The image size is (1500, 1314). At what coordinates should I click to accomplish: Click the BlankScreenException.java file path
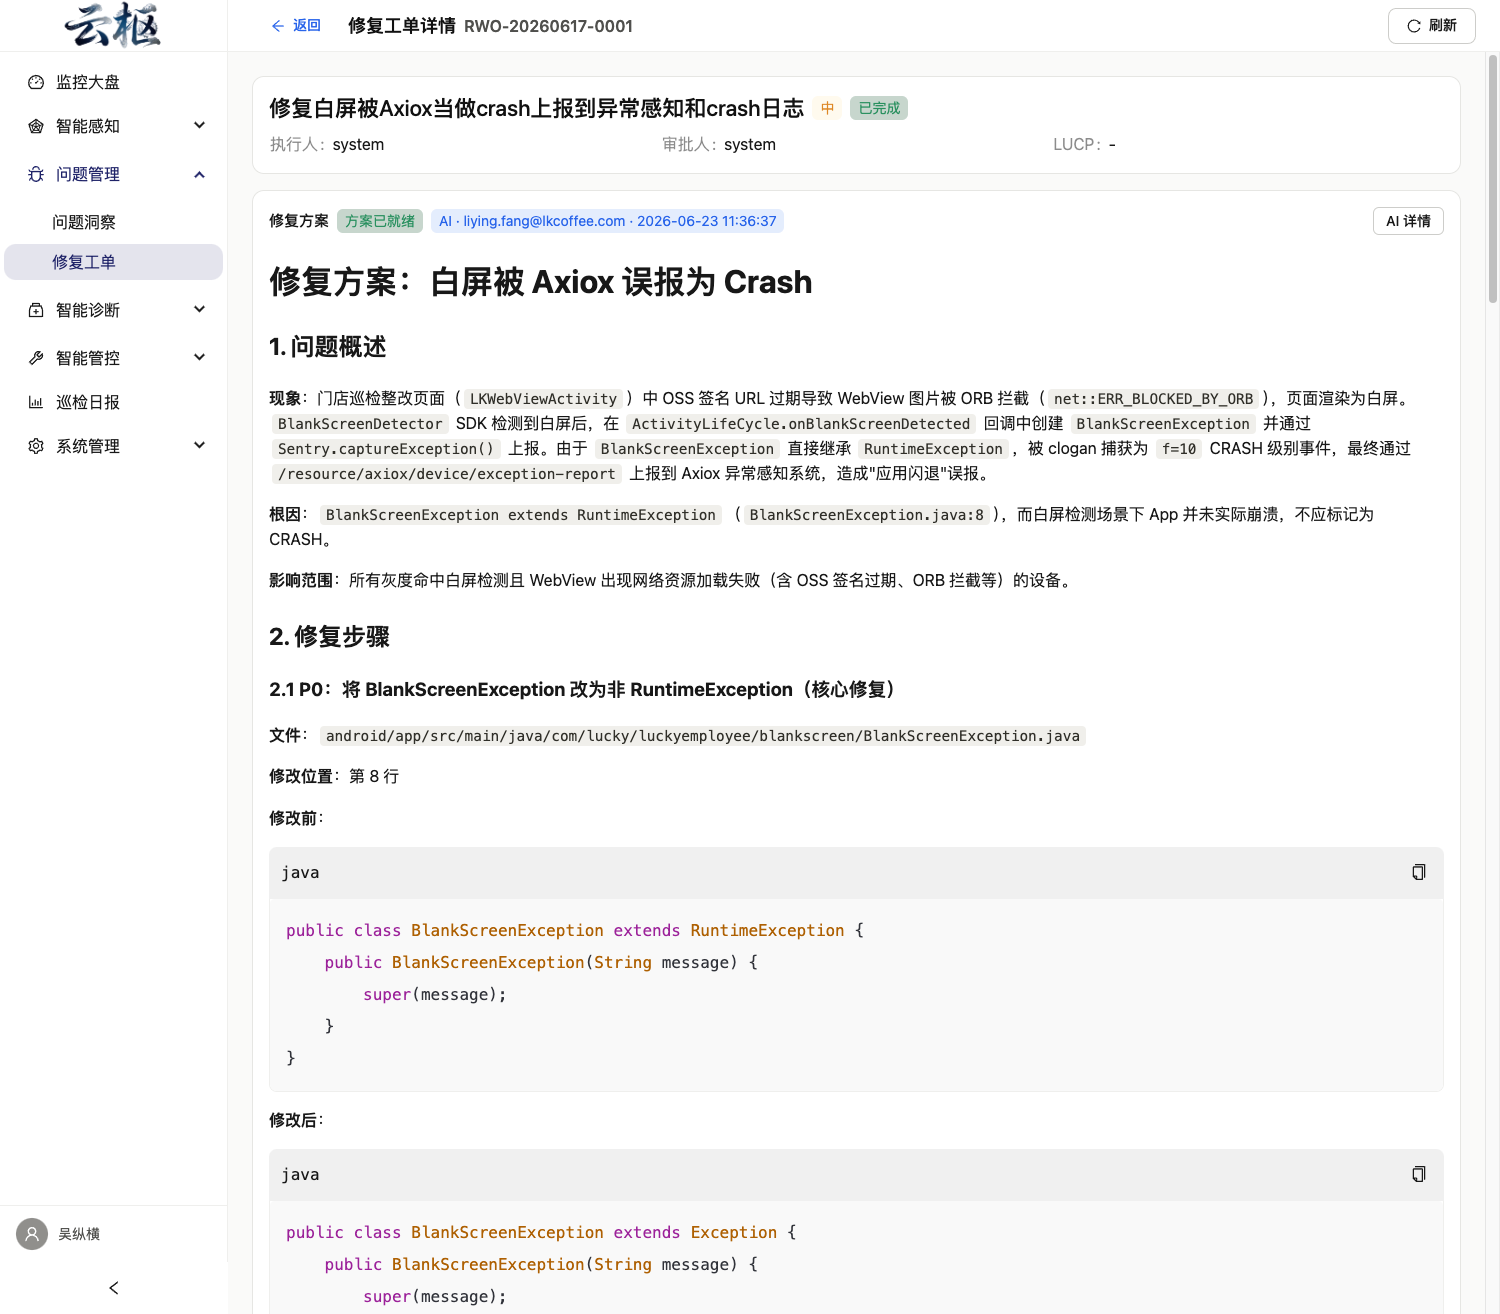[x=702, y=736]
